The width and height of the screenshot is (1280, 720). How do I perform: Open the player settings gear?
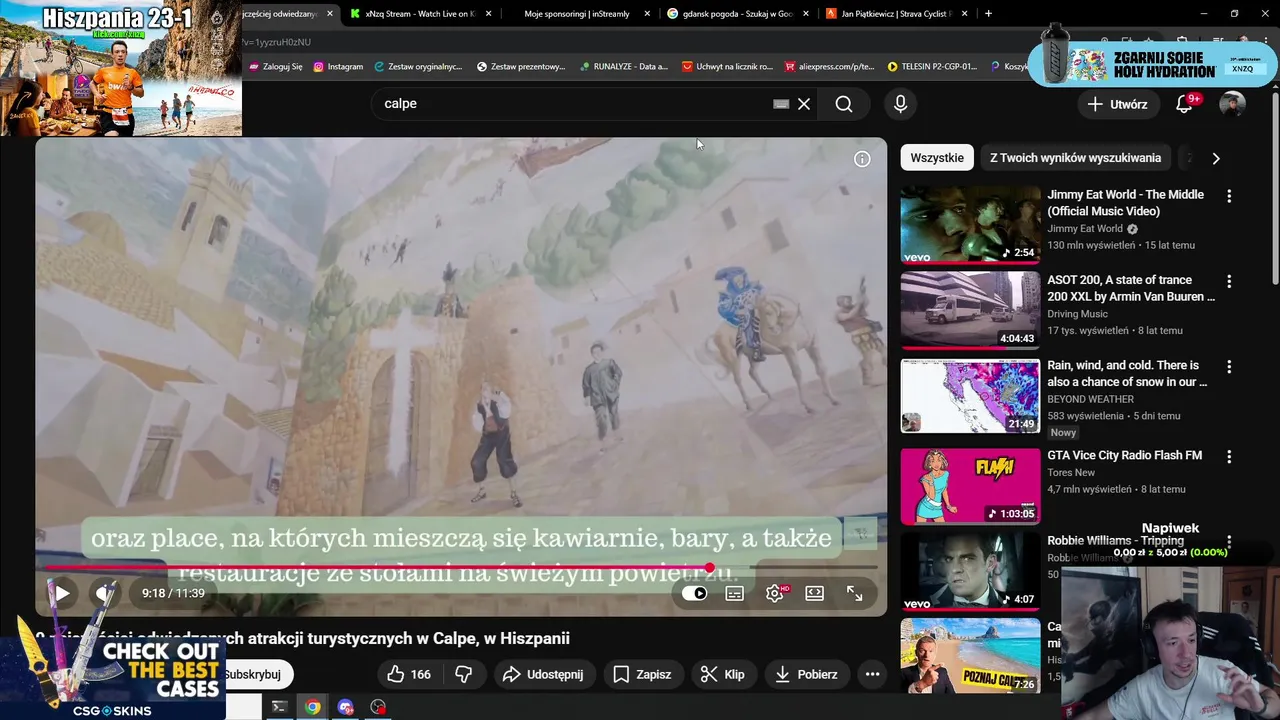pyautogui.click(x=775, y=593)
